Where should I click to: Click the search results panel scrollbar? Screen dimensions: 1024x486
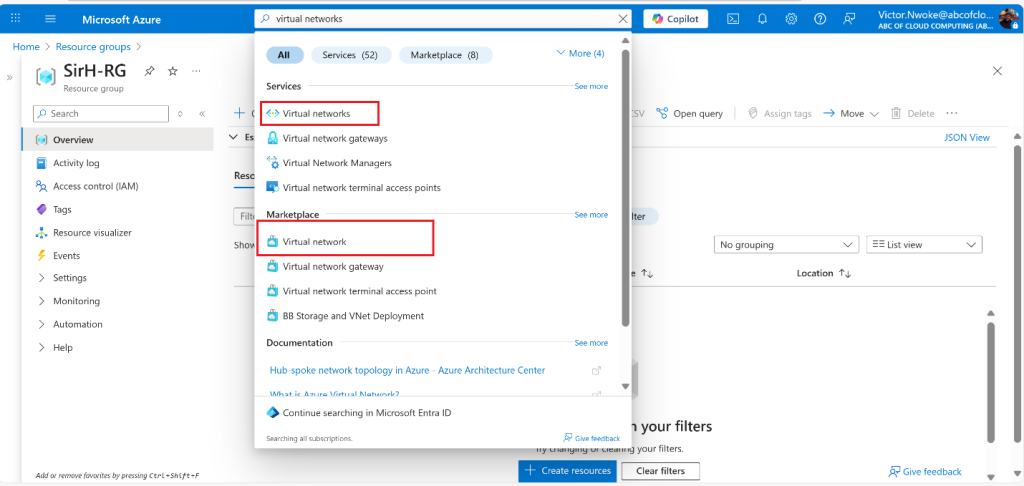click(625, 200)
